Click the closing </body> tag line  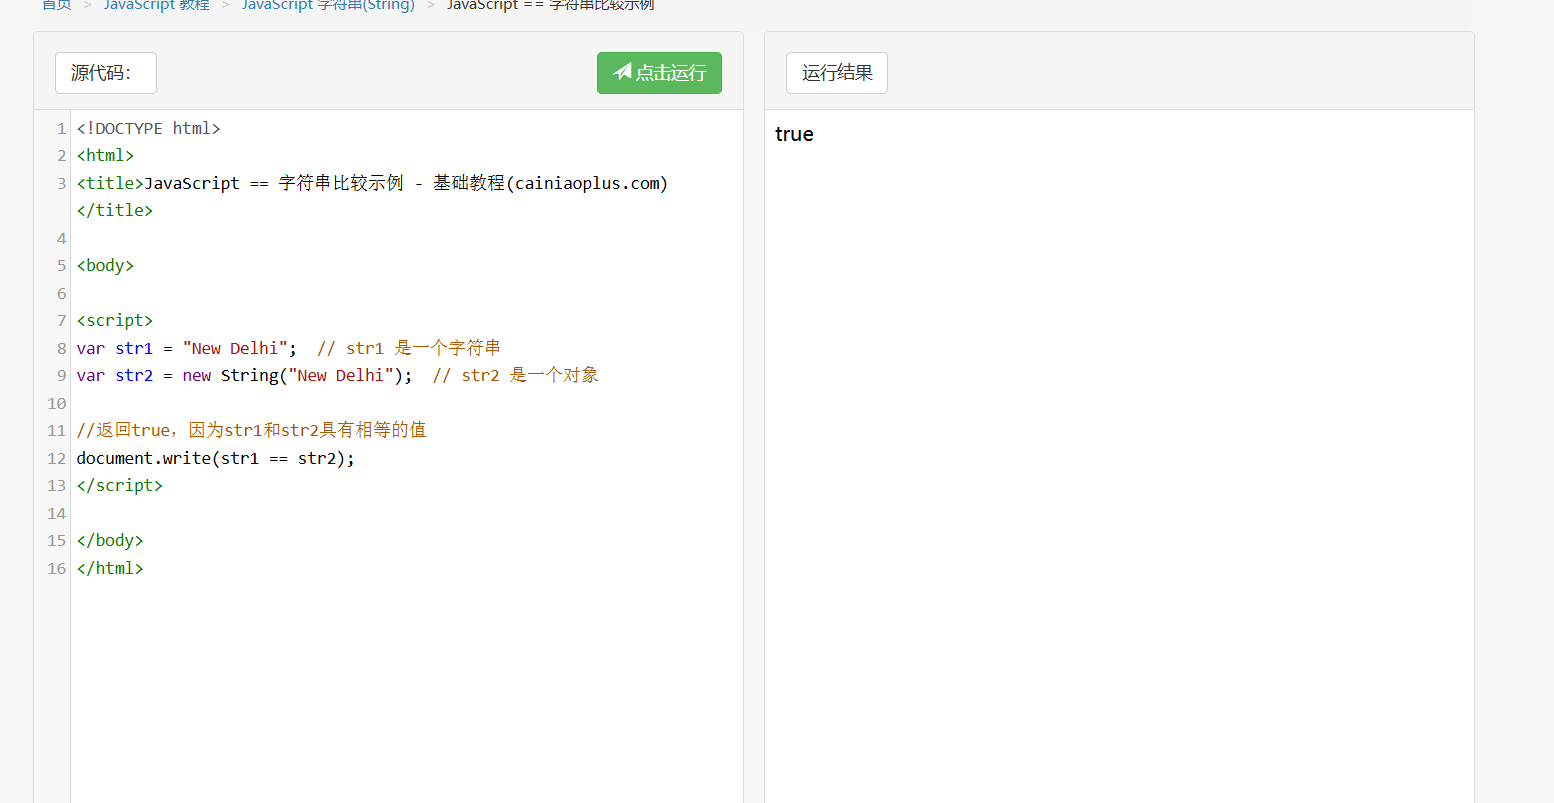click(x=110, y=540)
